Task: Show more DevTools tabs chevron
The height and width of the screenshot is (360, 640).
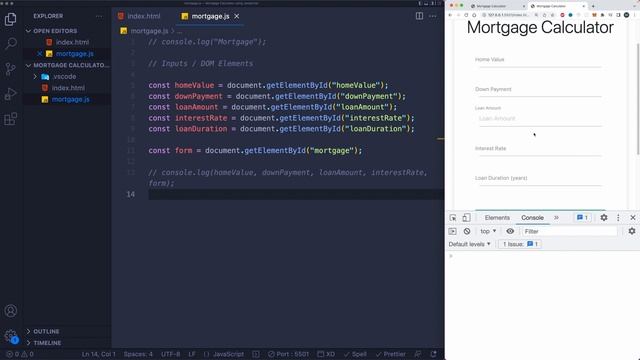Action: [x=556, y=218]
